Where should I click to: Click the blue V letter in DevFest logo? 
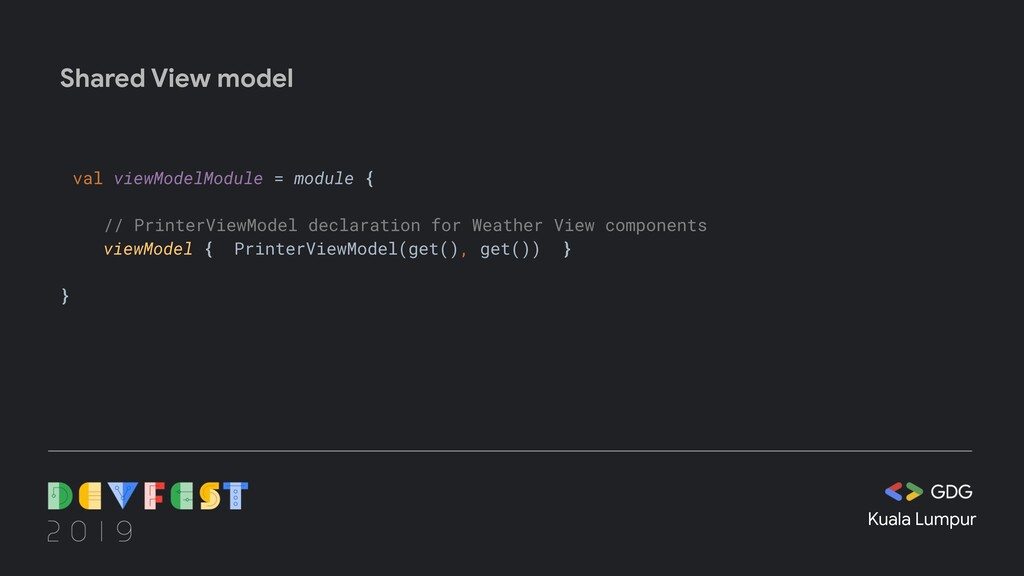pyautogui.click(x=122, y=496)
